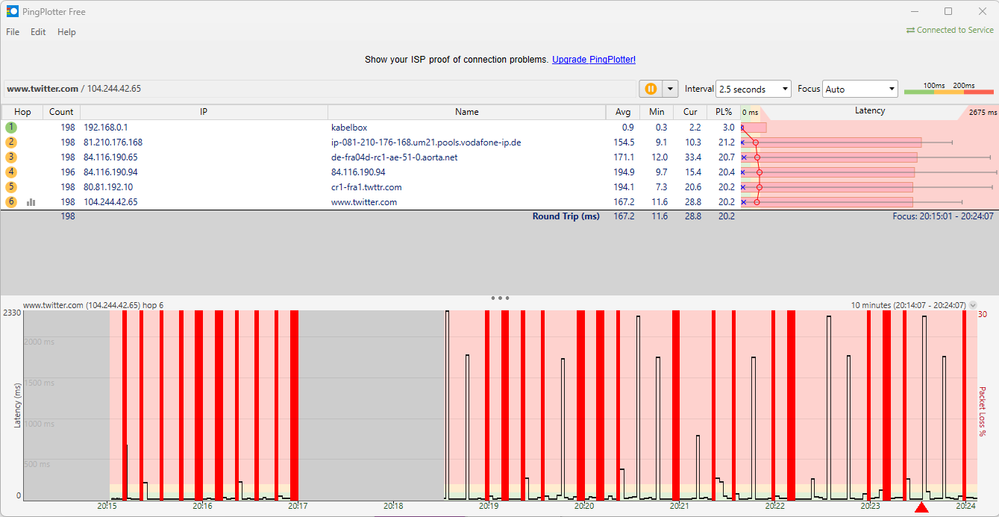Open the File menu
This screenshot has width=999, height=517.
click(x=13, y=32)
